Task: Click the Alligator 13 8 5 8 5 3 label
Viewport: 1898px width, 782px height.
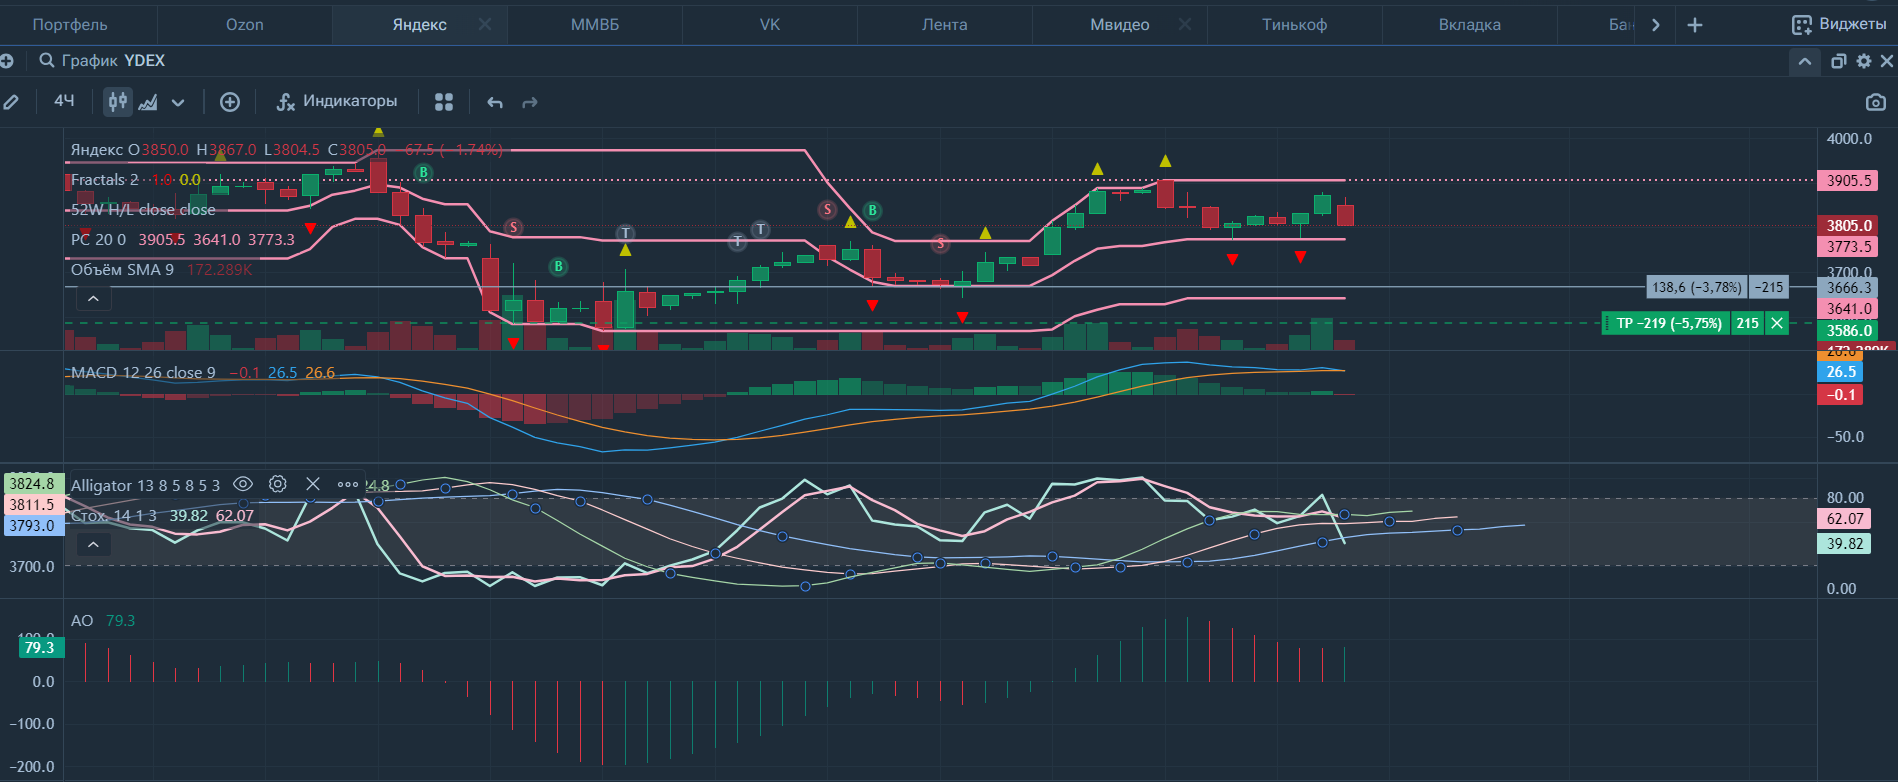Action: [x=145, y=486]
